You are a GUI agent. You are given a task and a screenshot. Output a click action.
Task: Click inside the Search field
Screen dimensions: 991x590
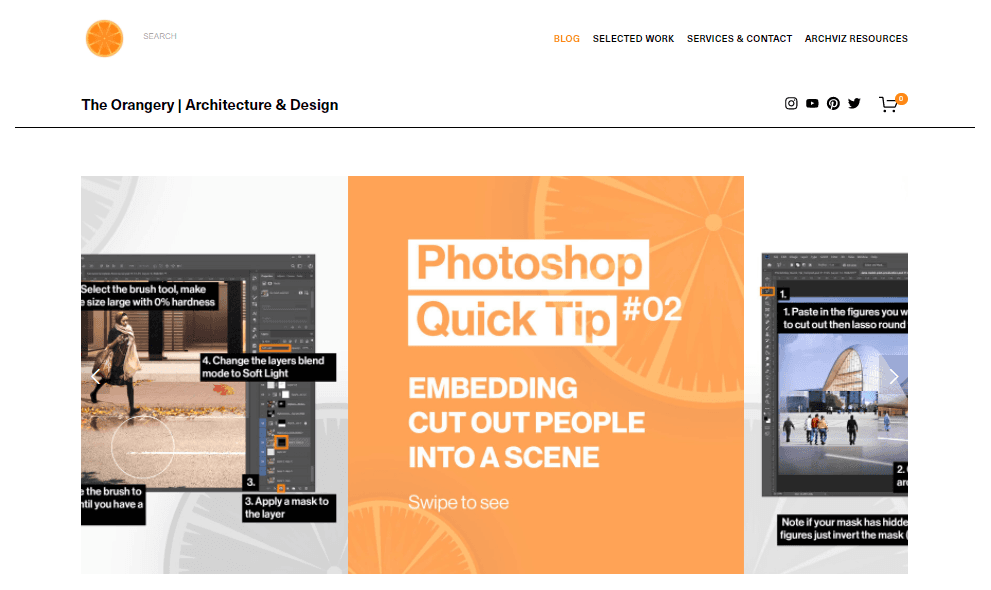160,36
